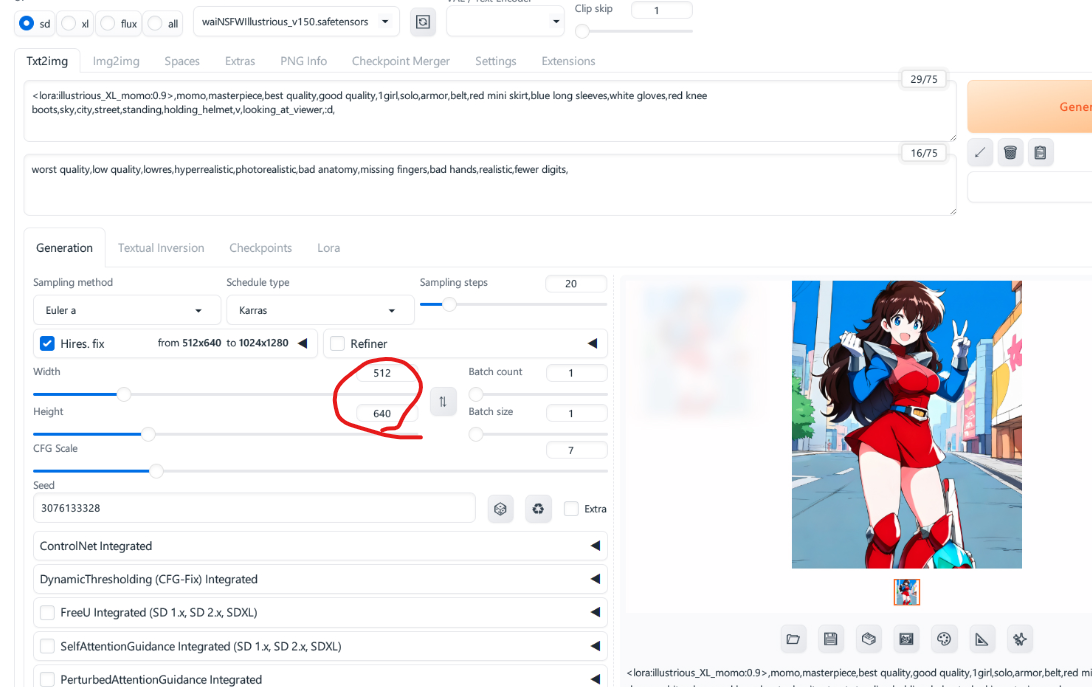Select the all radio preset
The width and height of the screenshot is (1092, 687).
click(155, 23)
